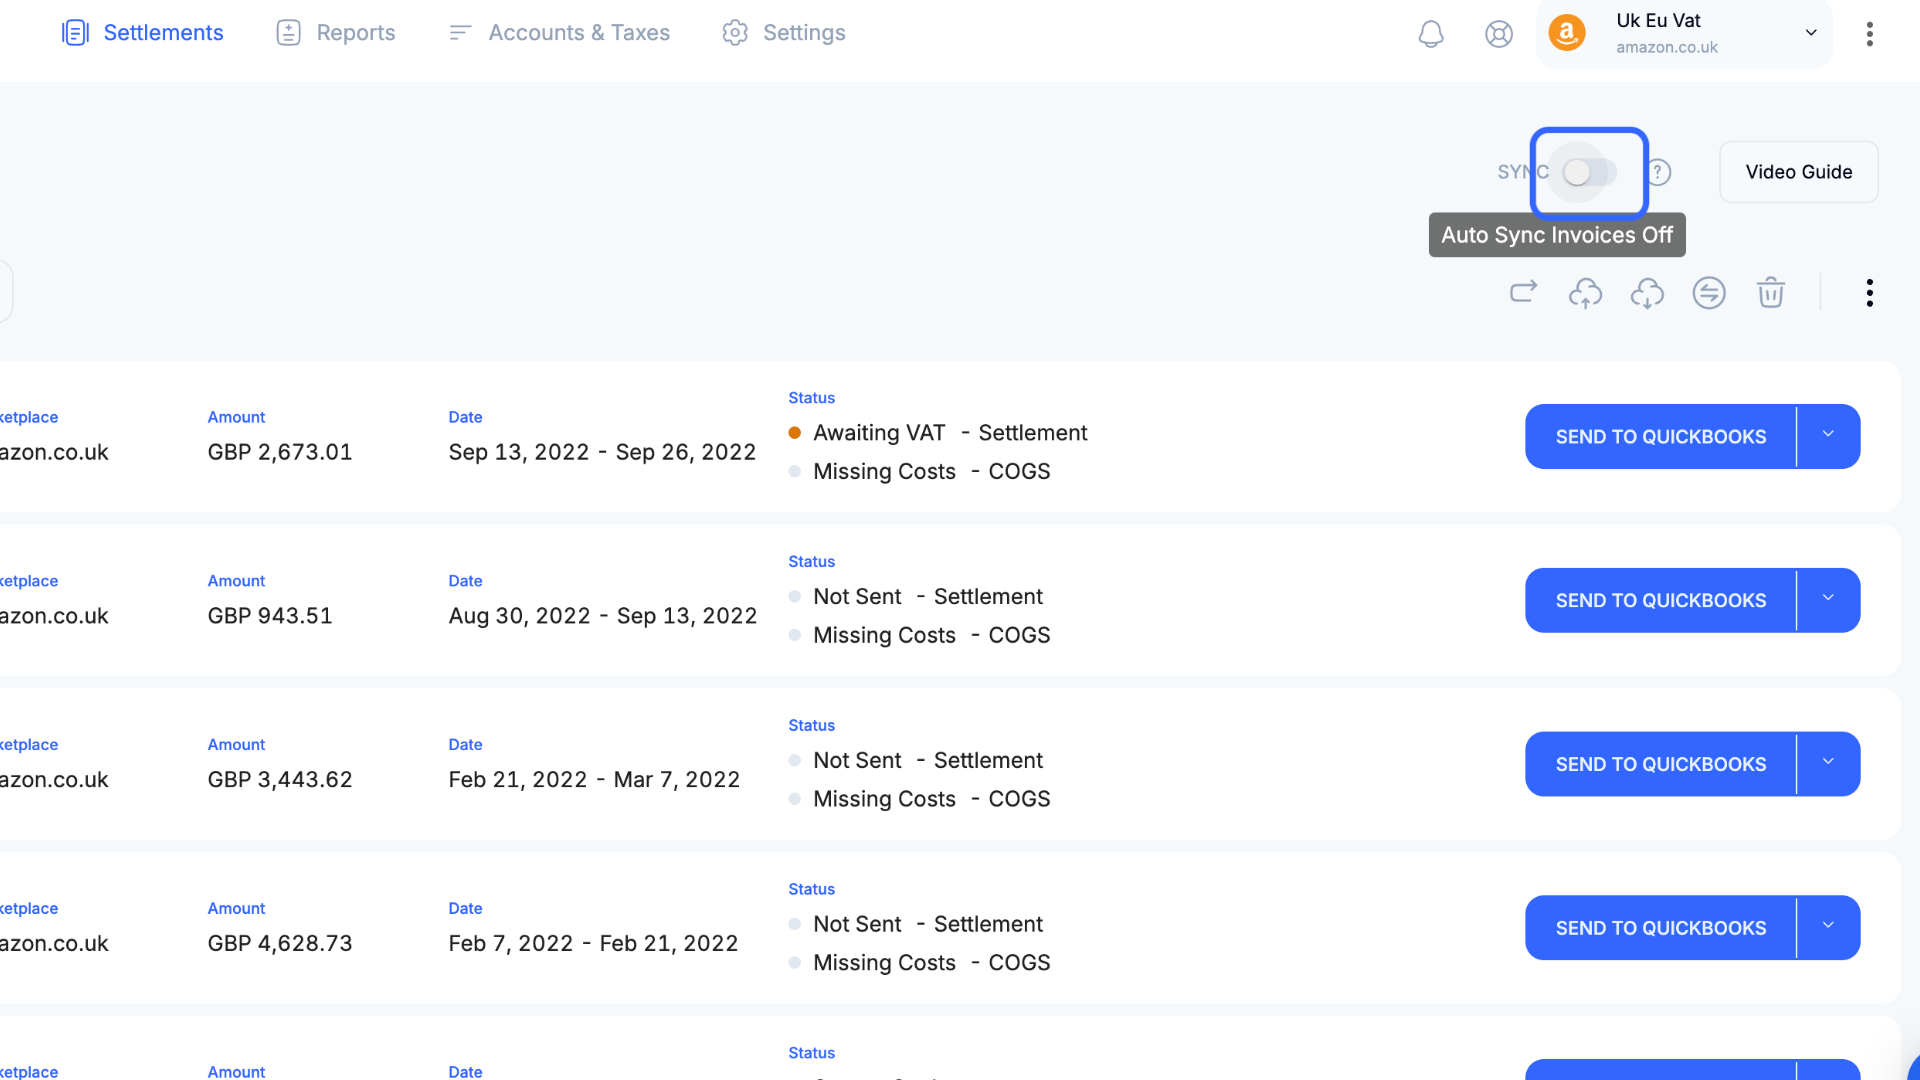
Task: Open Settings tab
Action: [784, 33]
